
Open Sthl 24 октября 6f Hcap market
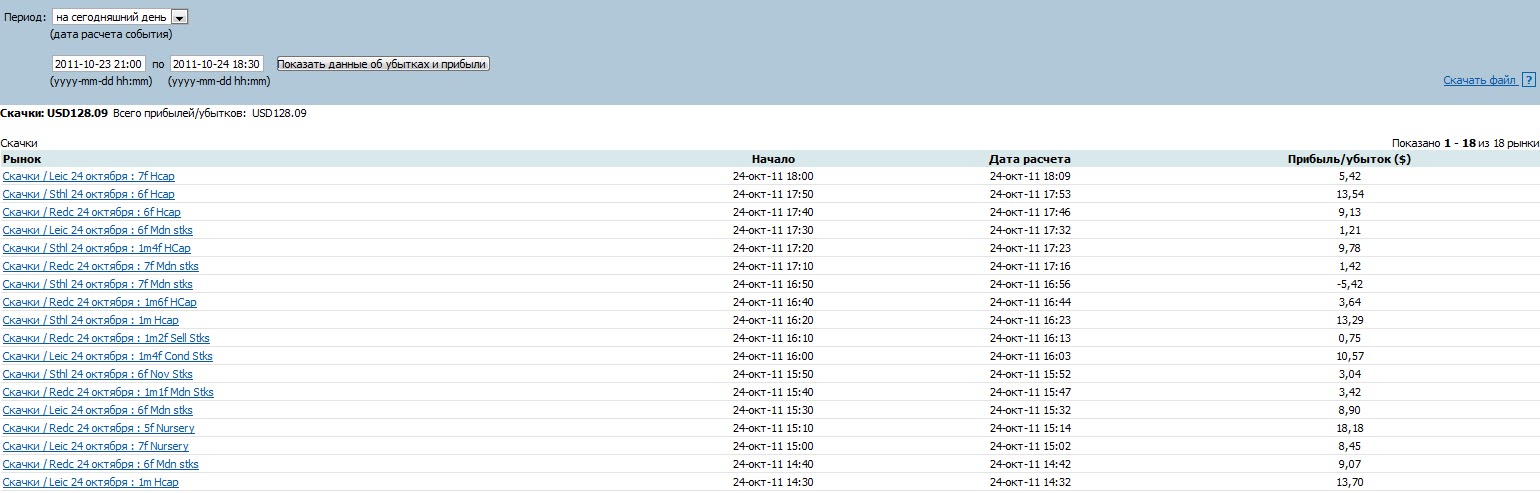tap(89, 194)
